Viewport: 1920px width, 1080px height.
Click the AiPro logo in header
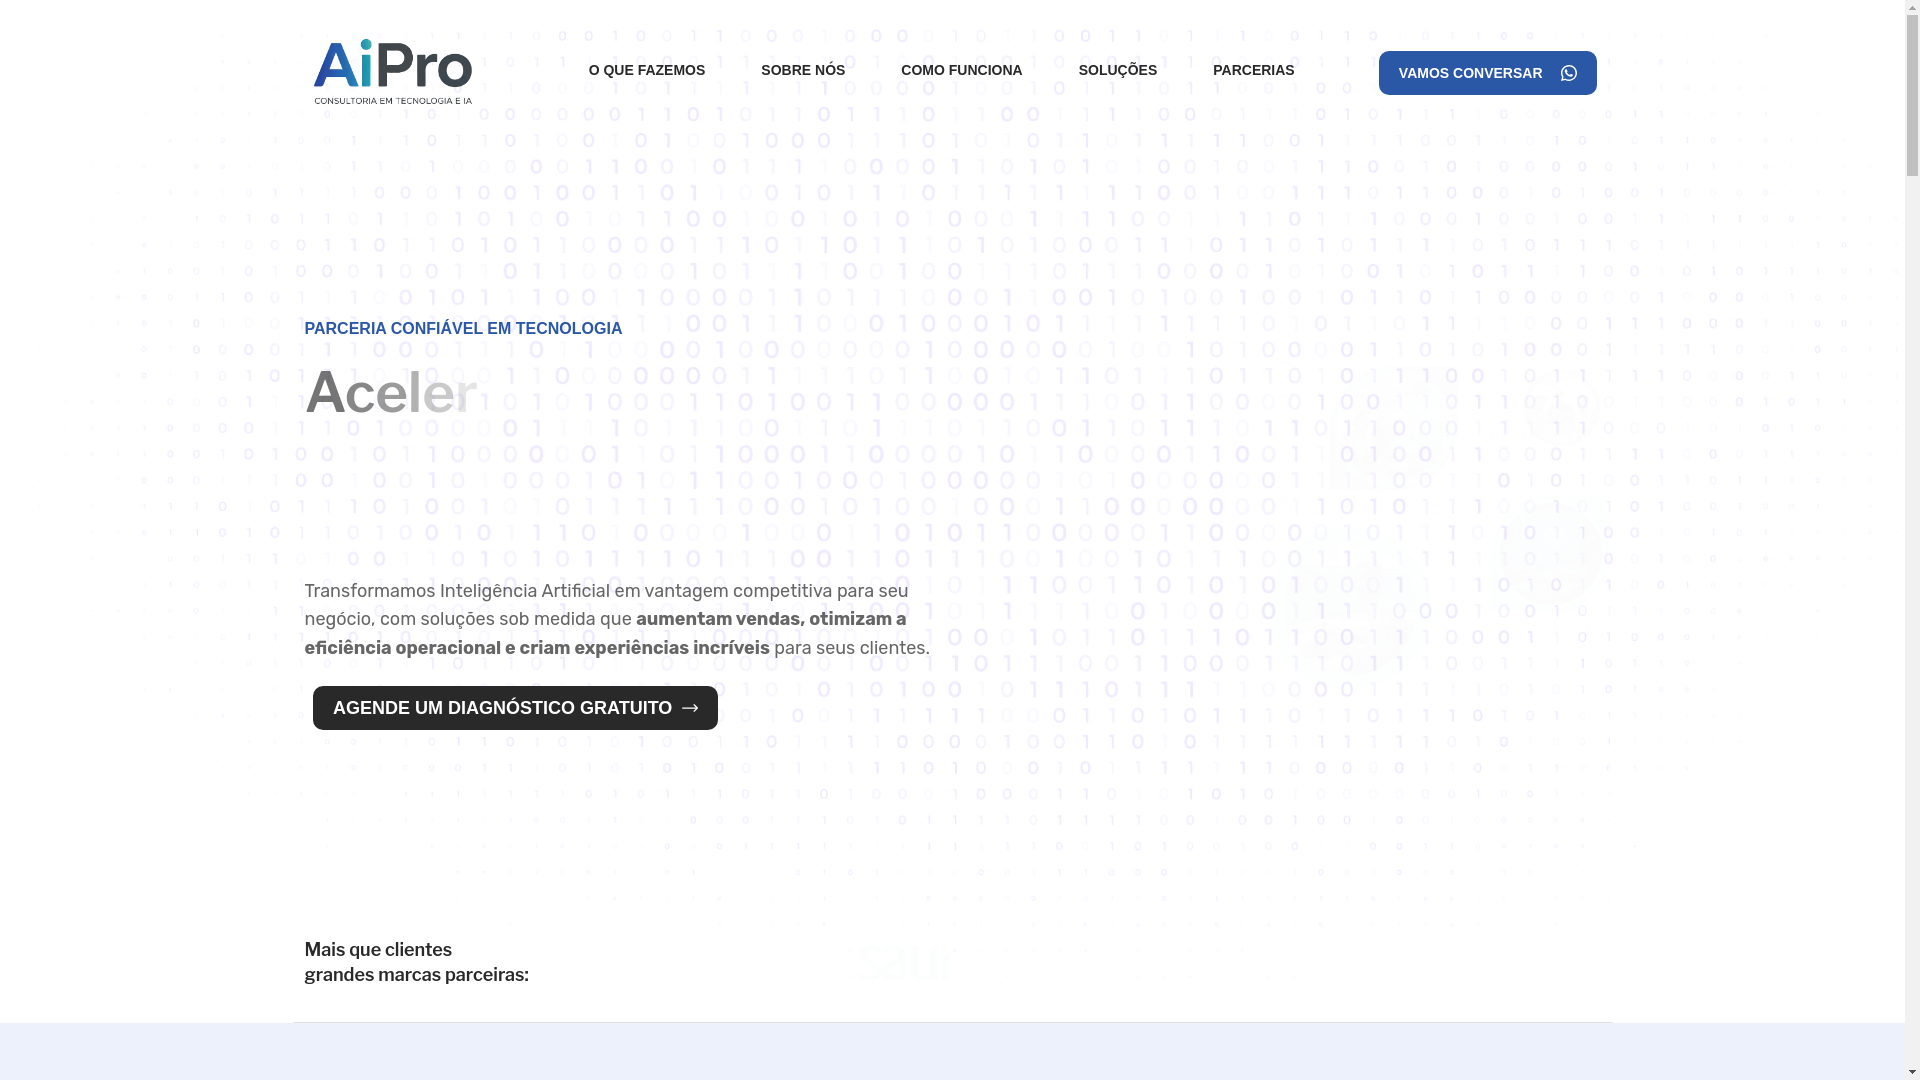tap(392, 66)
